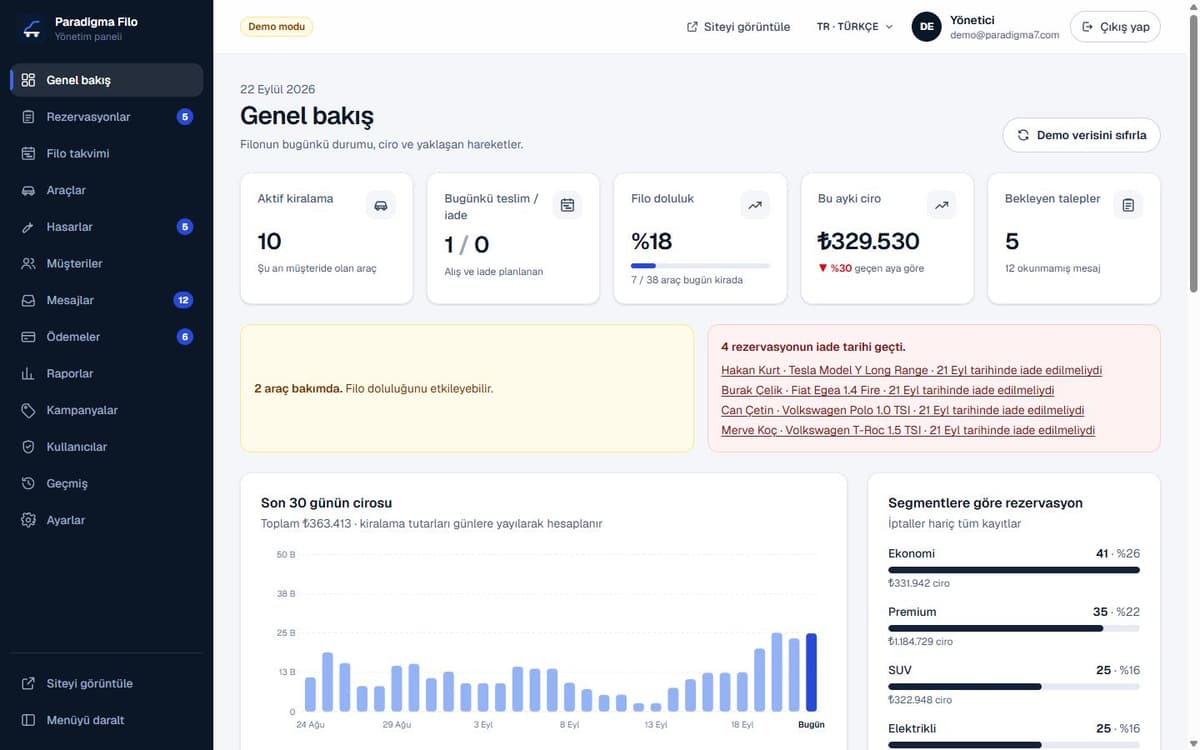Click the Bu ayki ciro trend icon

tap(941, 205)
